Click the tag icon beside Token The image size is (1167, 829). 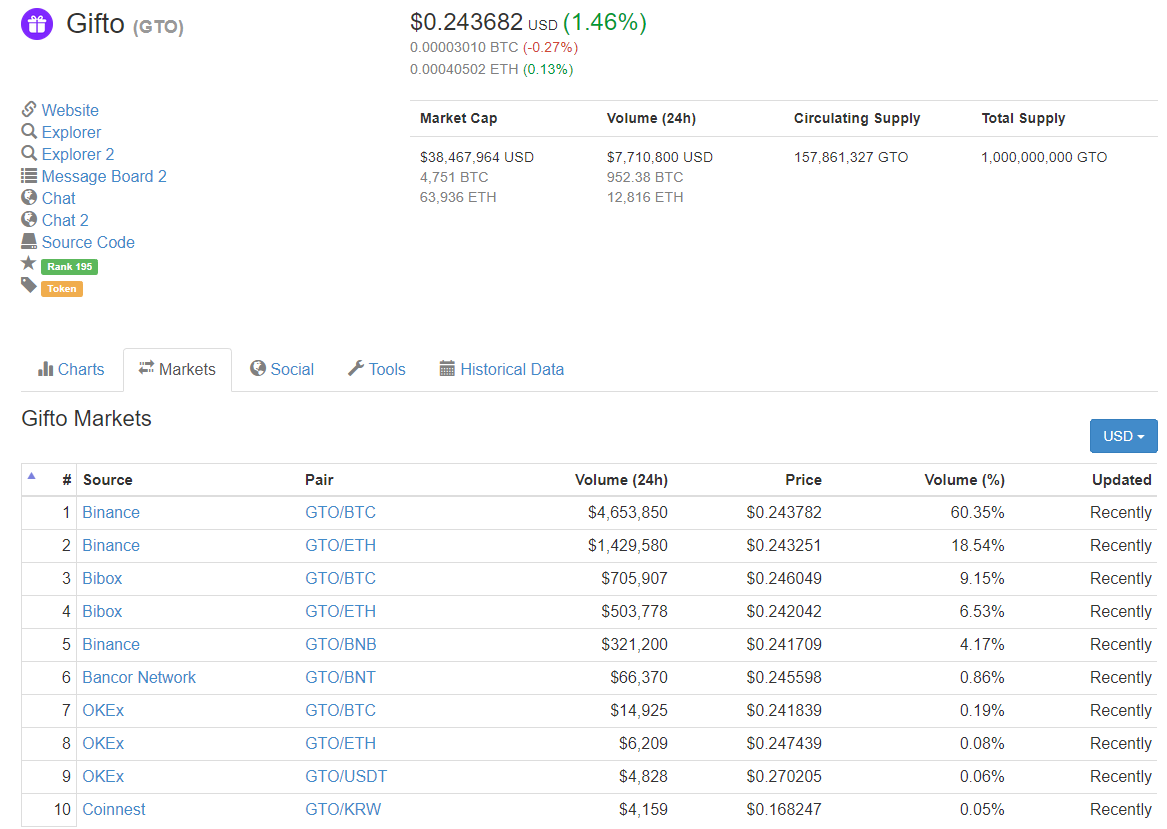[x=29, y=285]
